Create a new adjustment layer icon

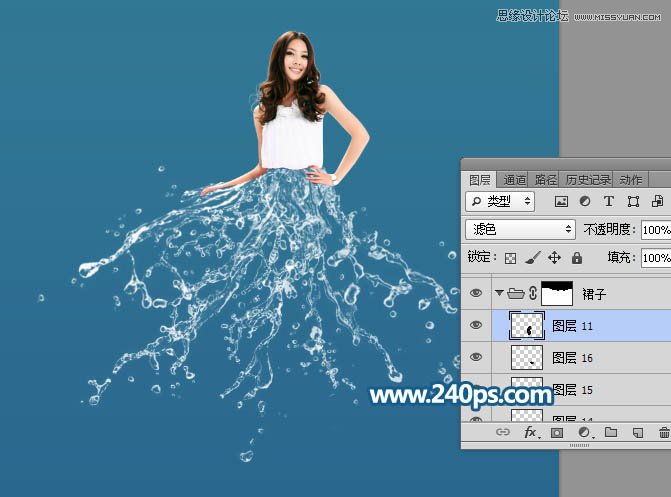point(584,433)
